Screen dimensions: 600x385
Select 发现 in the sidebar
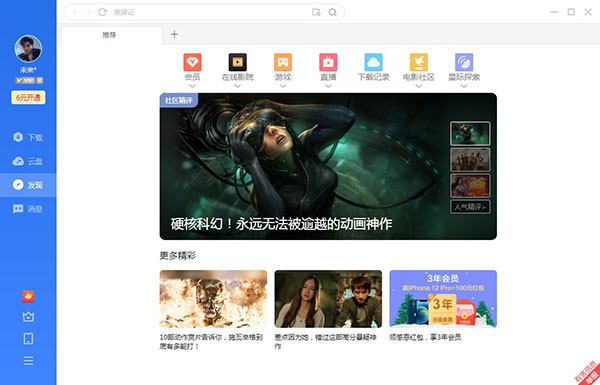(x=28, y=185)
